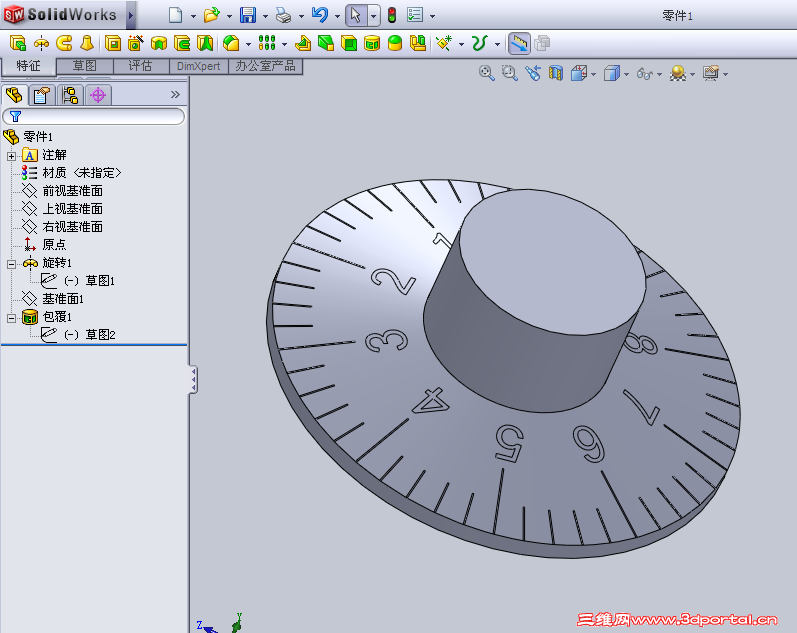Open the New document dropdown arrow
The width and height of the screenshot is (797, 633).
click(x=193, y=16)
